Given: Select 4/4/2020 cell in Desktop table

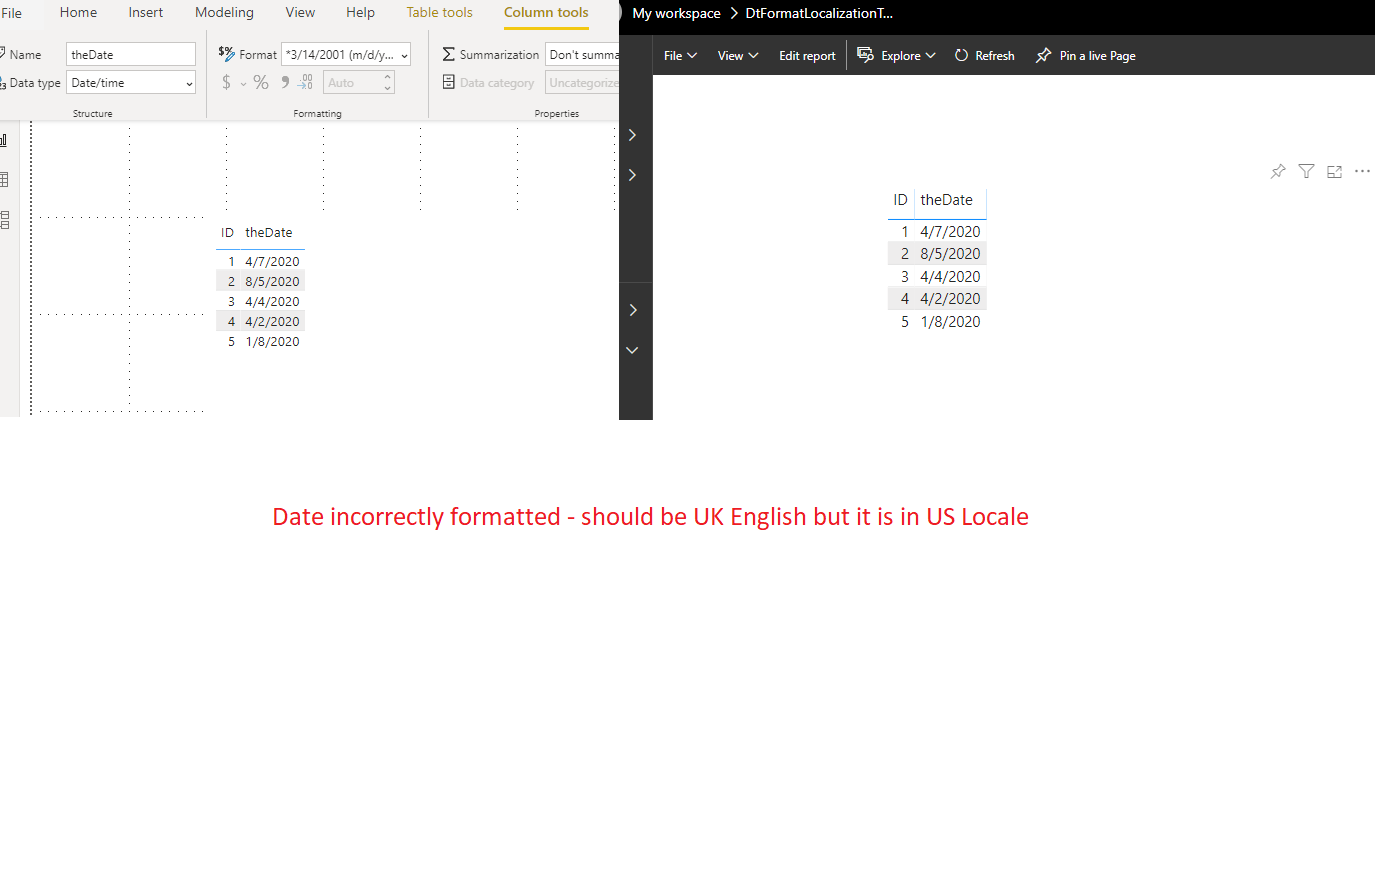Looking at the screenshot, I should tap(272, 301).
